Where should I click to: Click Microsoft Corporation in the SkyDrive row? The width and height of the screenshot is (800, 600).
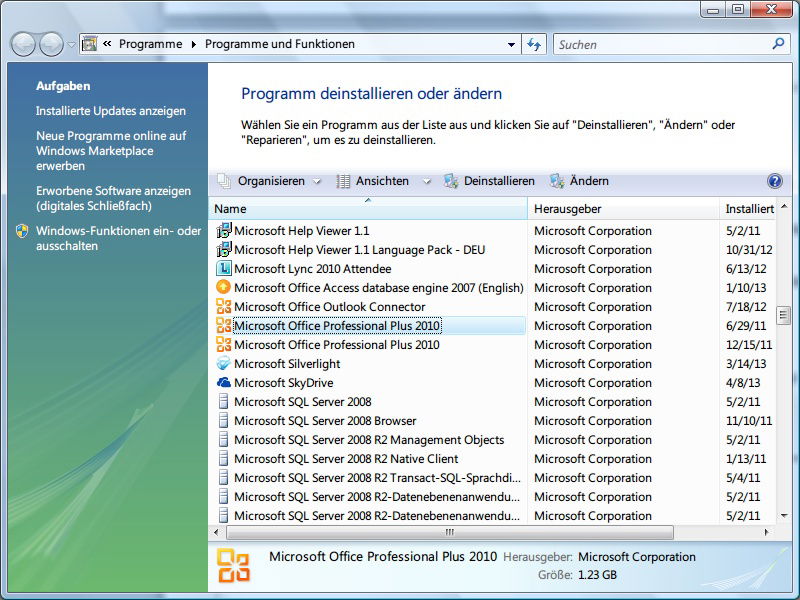tap(593, 383)
